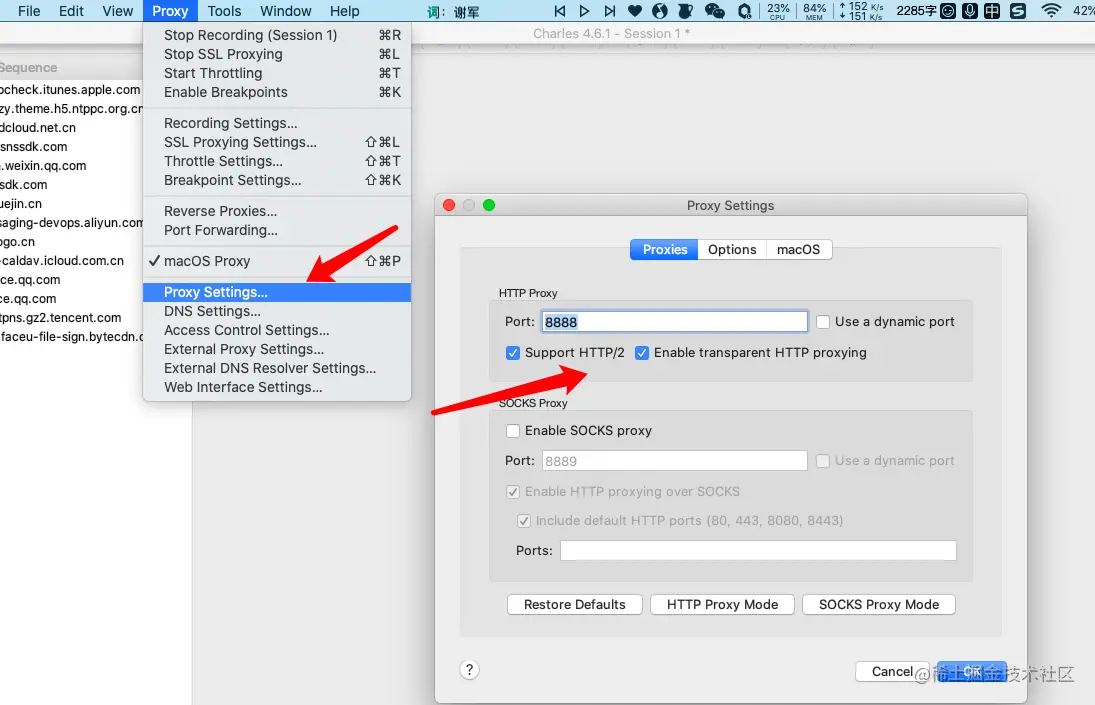This screenshot has width=1095, height=705.
Task: Toggle Enable HTTP proxying over SOCKS
Action: (x=513, y=491)
